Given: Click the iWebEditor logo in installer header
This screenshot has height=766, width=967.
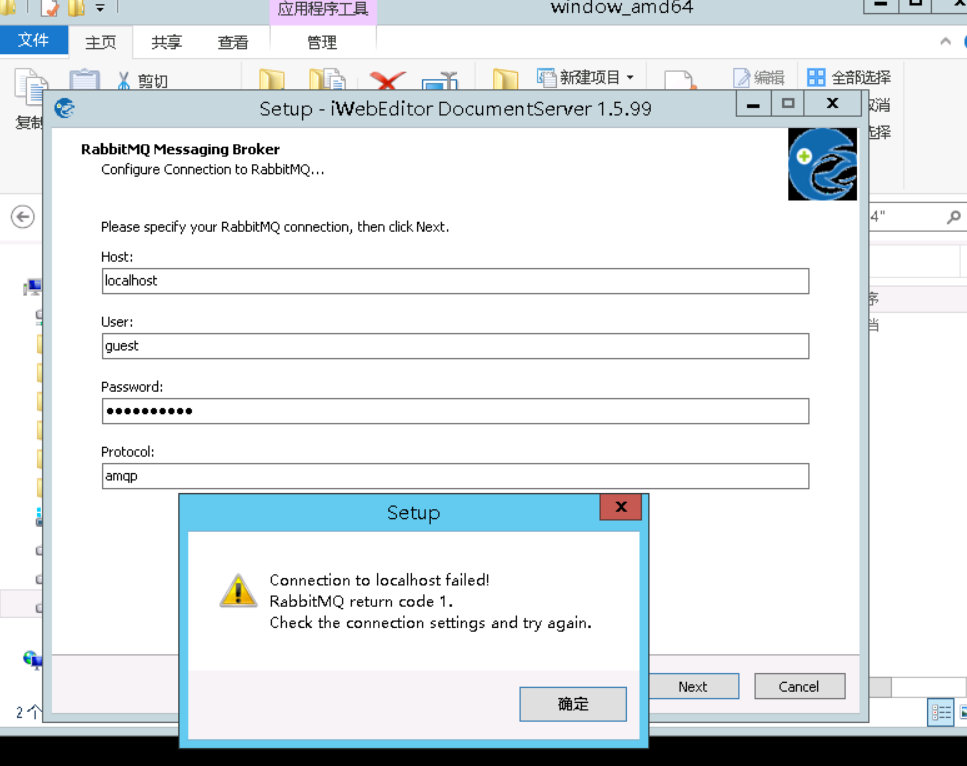Looking at the screenshot, I should 822,164.
